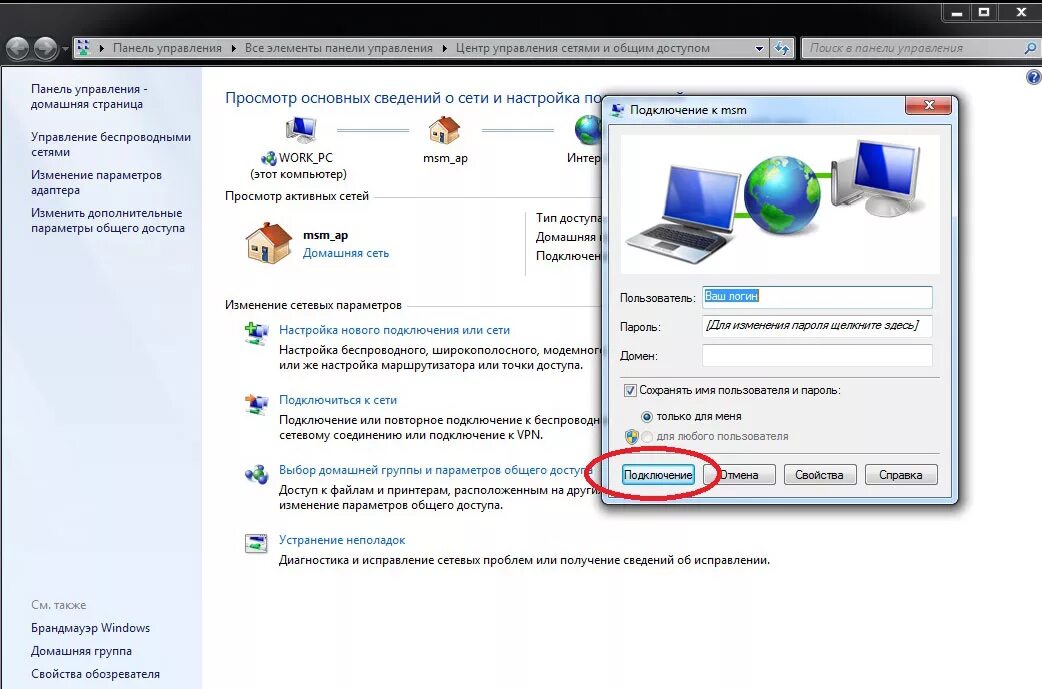Open address bar history dropdown
1042x689 pixels.
point(759,48)
